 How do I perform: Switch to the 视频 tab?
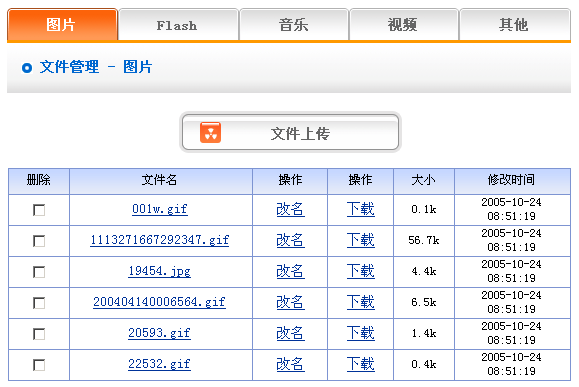pyautogui.click(x=404, y=25)
